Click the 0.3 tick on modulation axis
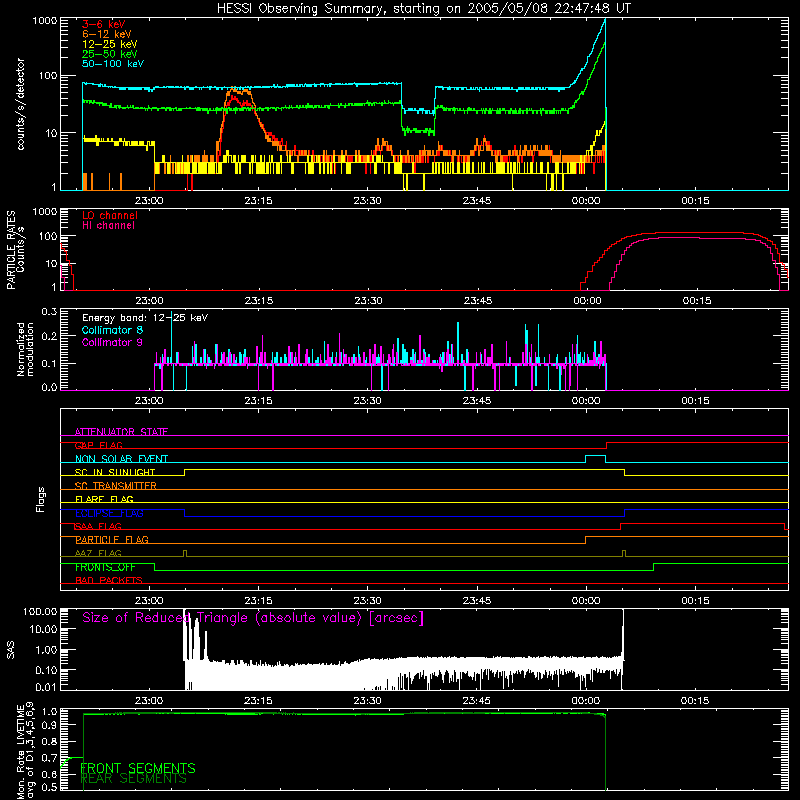 (49, 311)
